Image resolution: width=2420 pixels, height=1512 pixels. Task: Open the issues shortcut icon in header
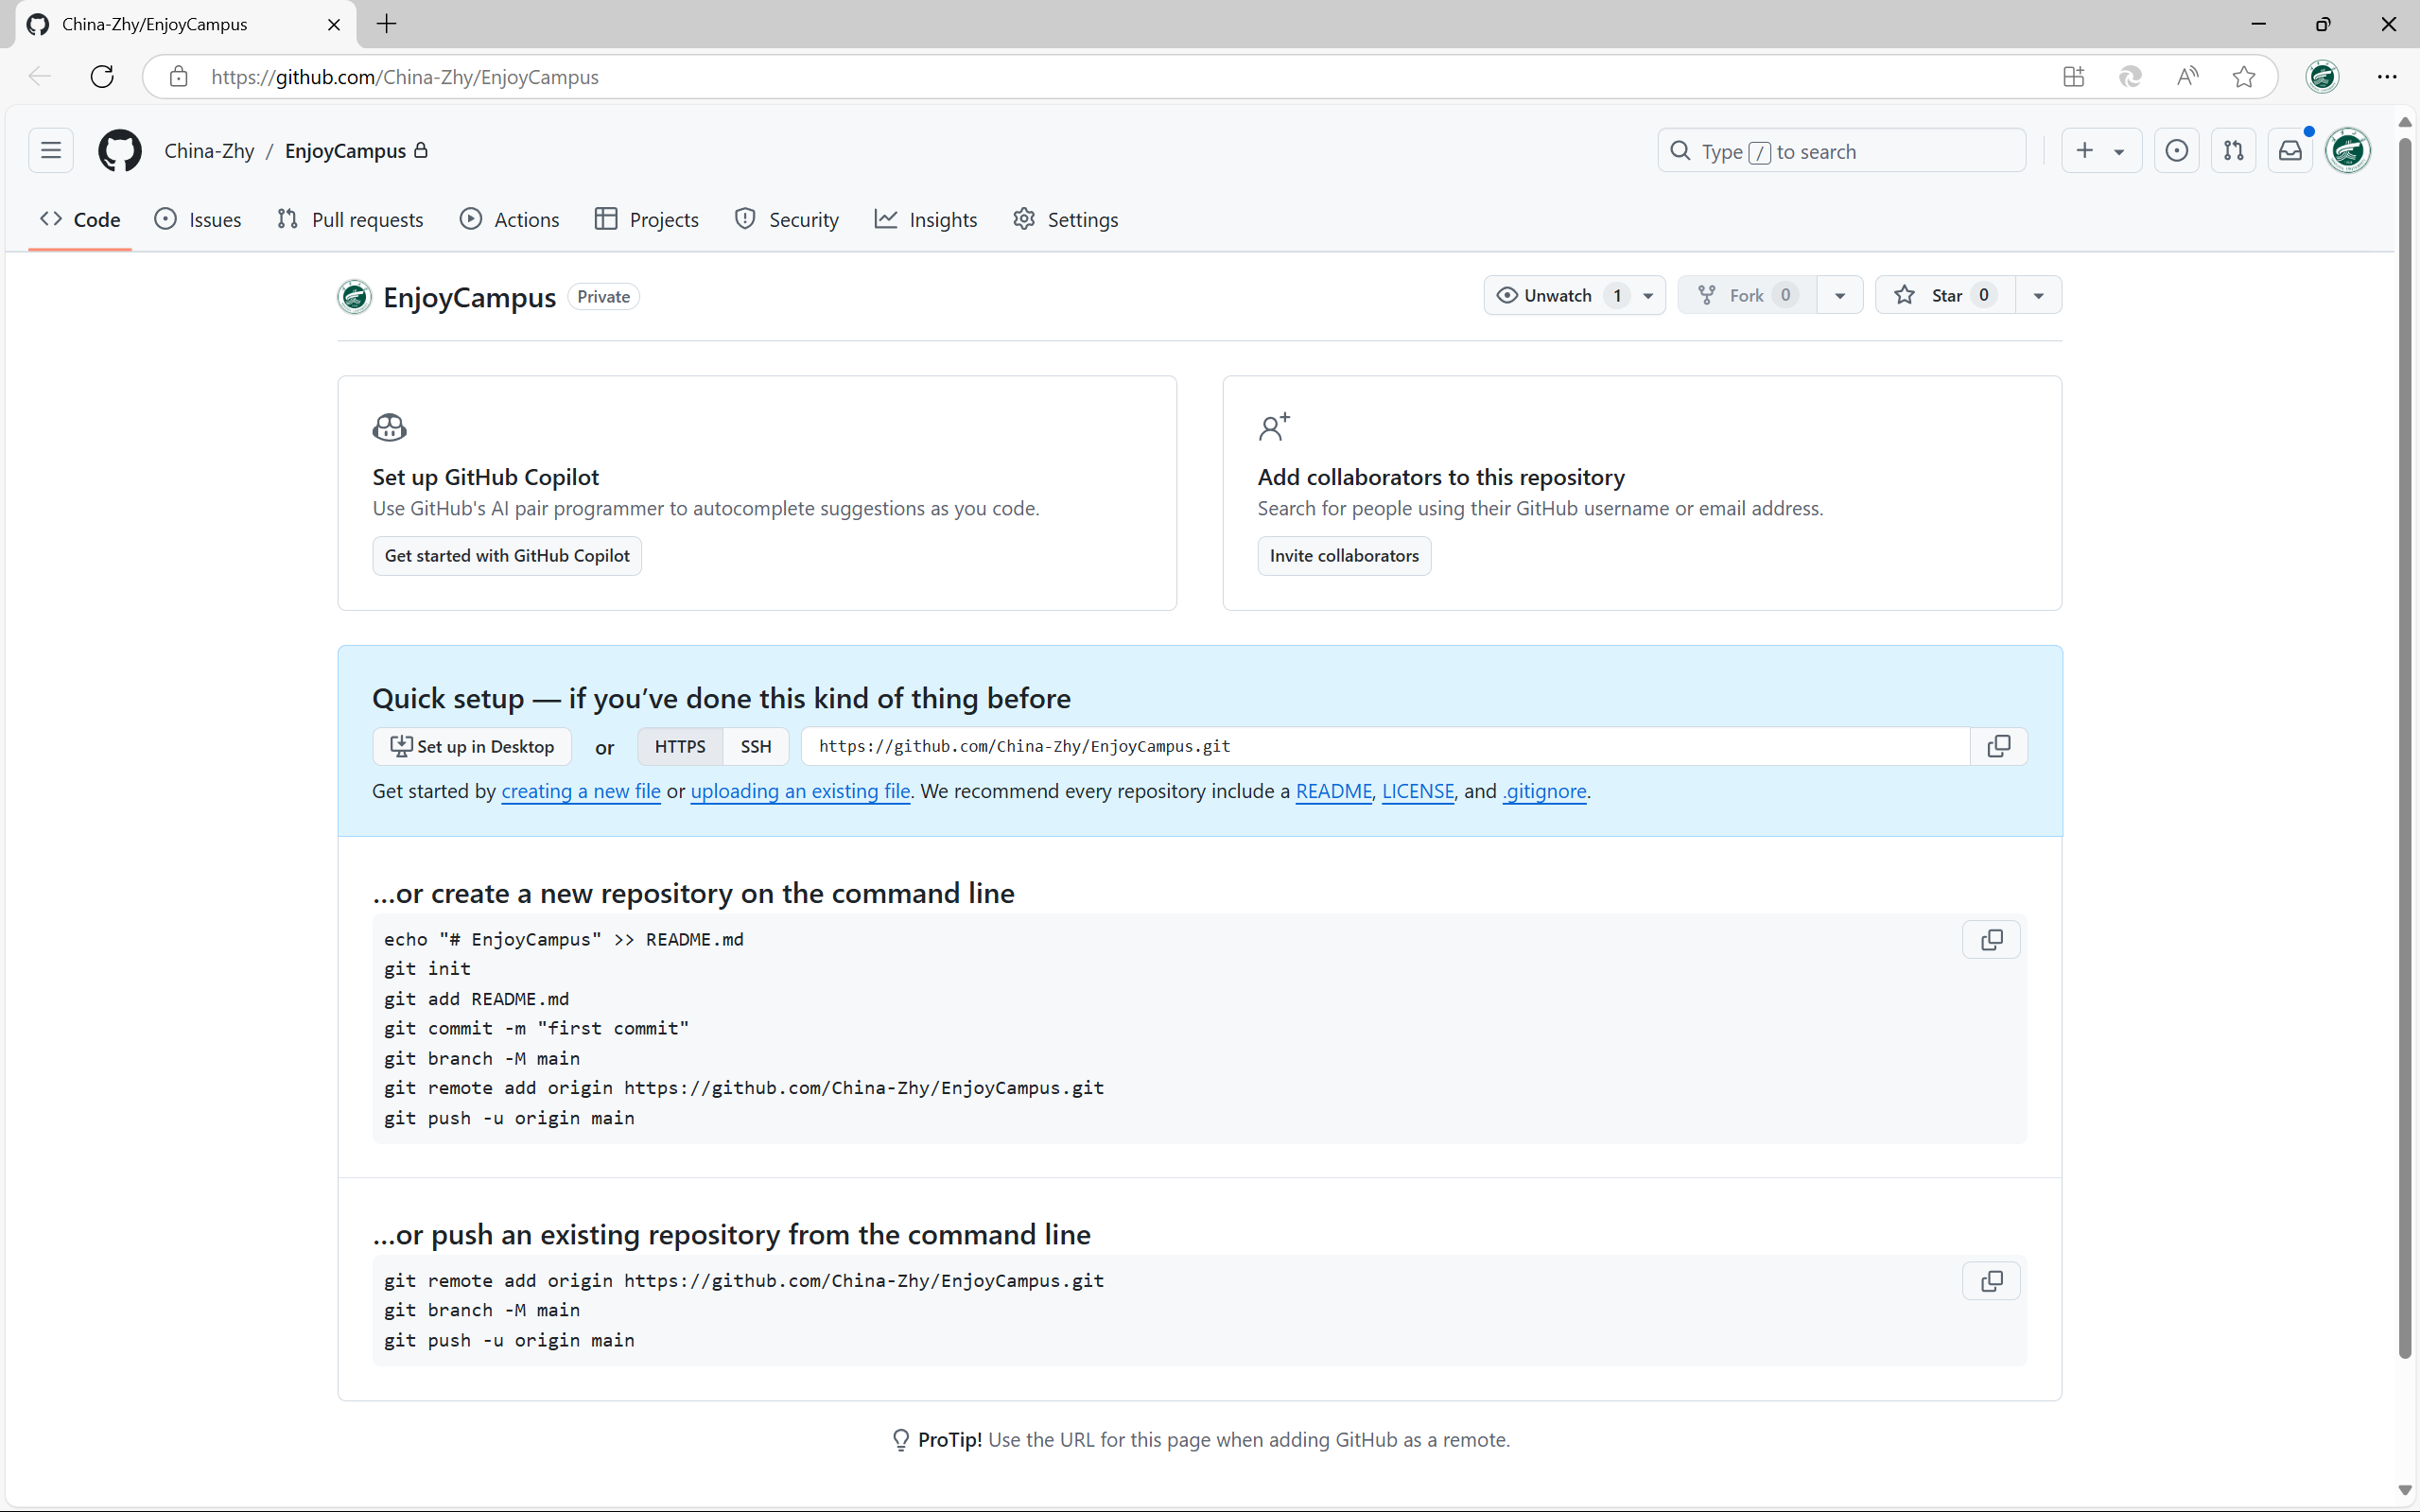click(2176, 151)
